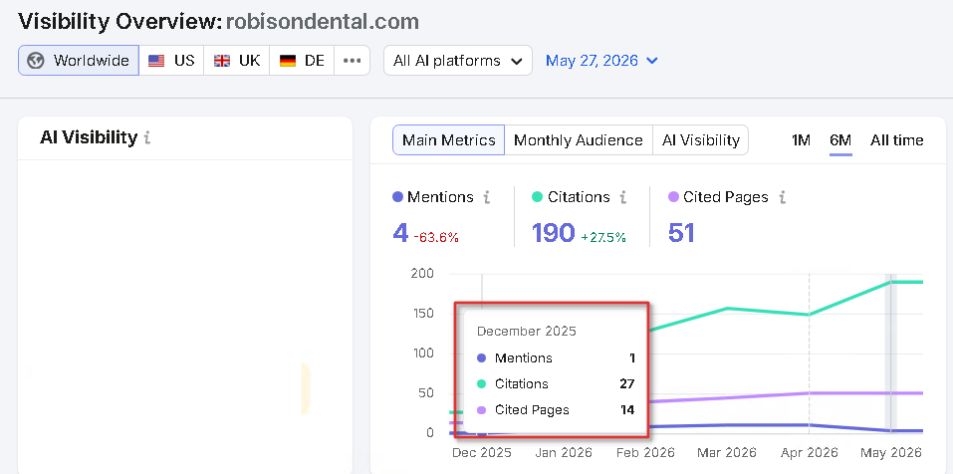Click the info icon next to Mentions
Screen dimensions: 953x474
487,197
